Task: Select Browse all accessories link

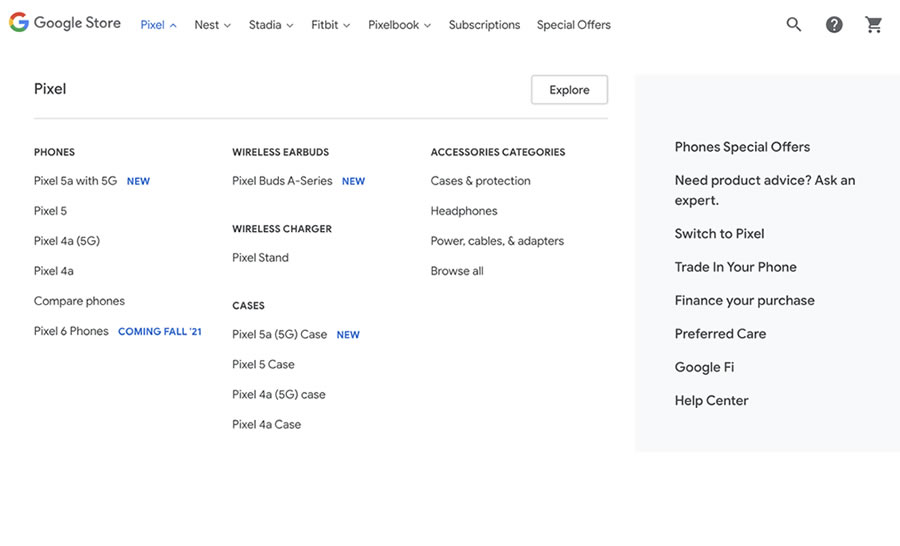Action: [x=457, y=271]
